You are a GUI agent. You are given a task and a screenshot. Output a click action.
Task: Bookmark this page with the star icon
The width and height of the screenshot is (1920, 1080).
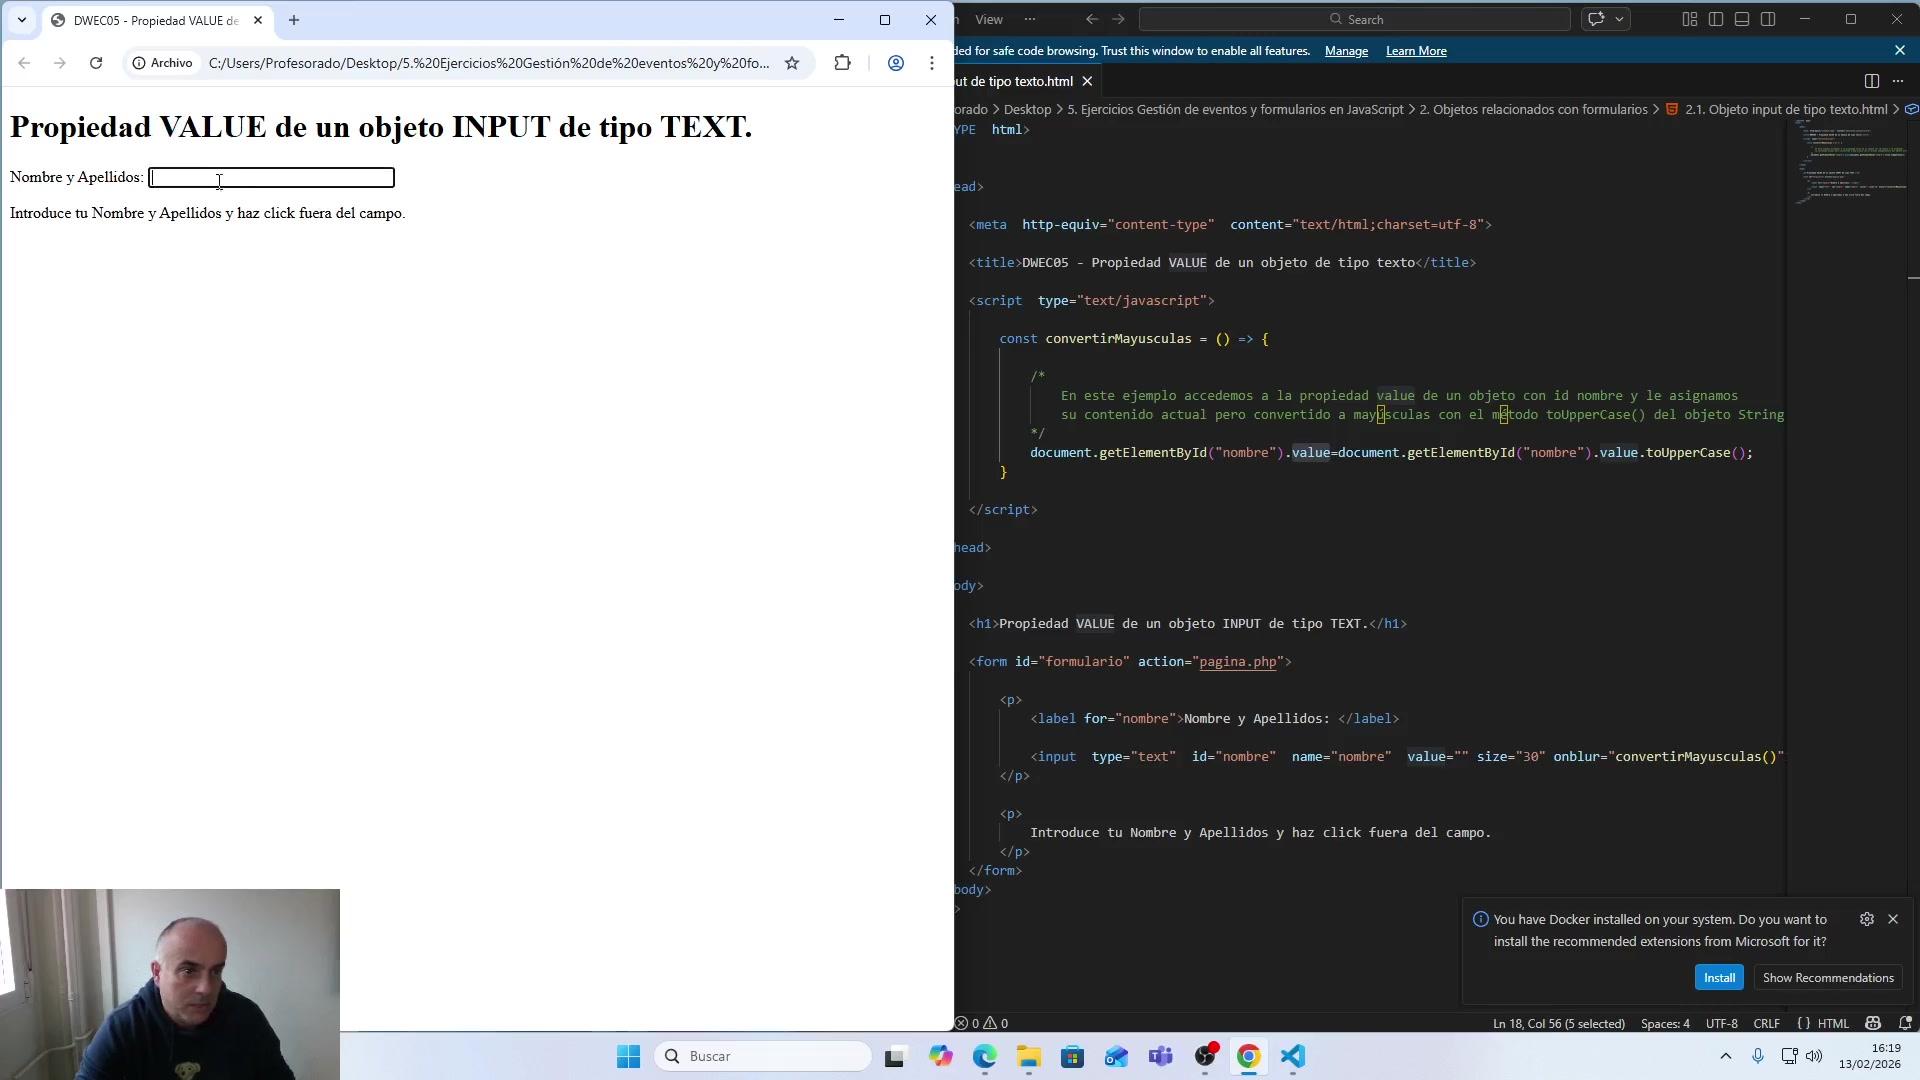(792, 63)
